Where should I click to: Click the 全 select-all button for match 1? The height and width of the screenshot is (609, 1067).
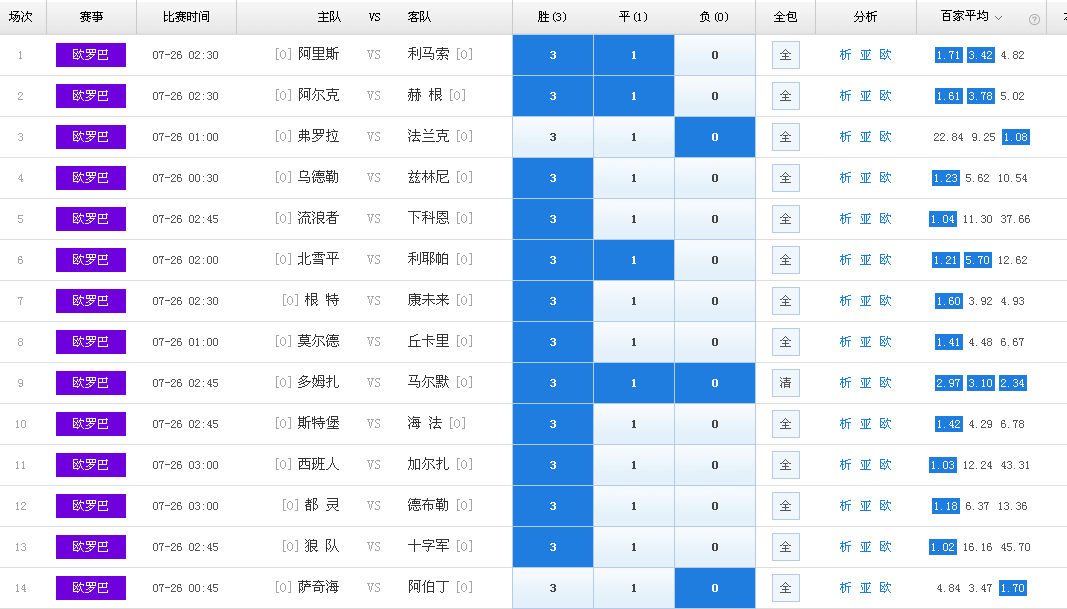click(785, 55)
